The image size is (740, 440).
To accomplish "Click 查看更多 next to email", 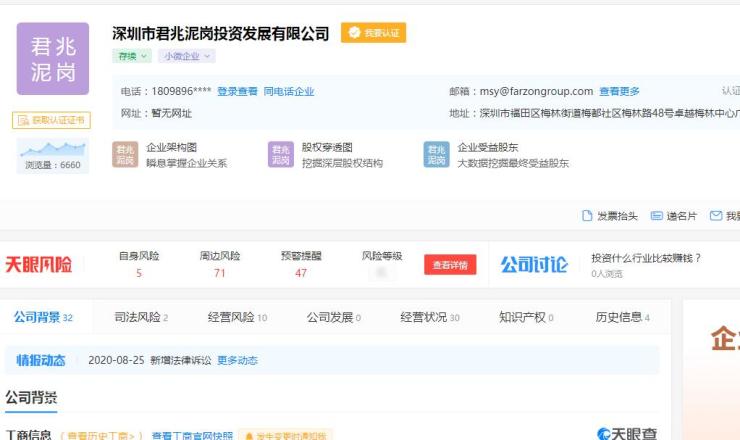I will click(619, 92).
